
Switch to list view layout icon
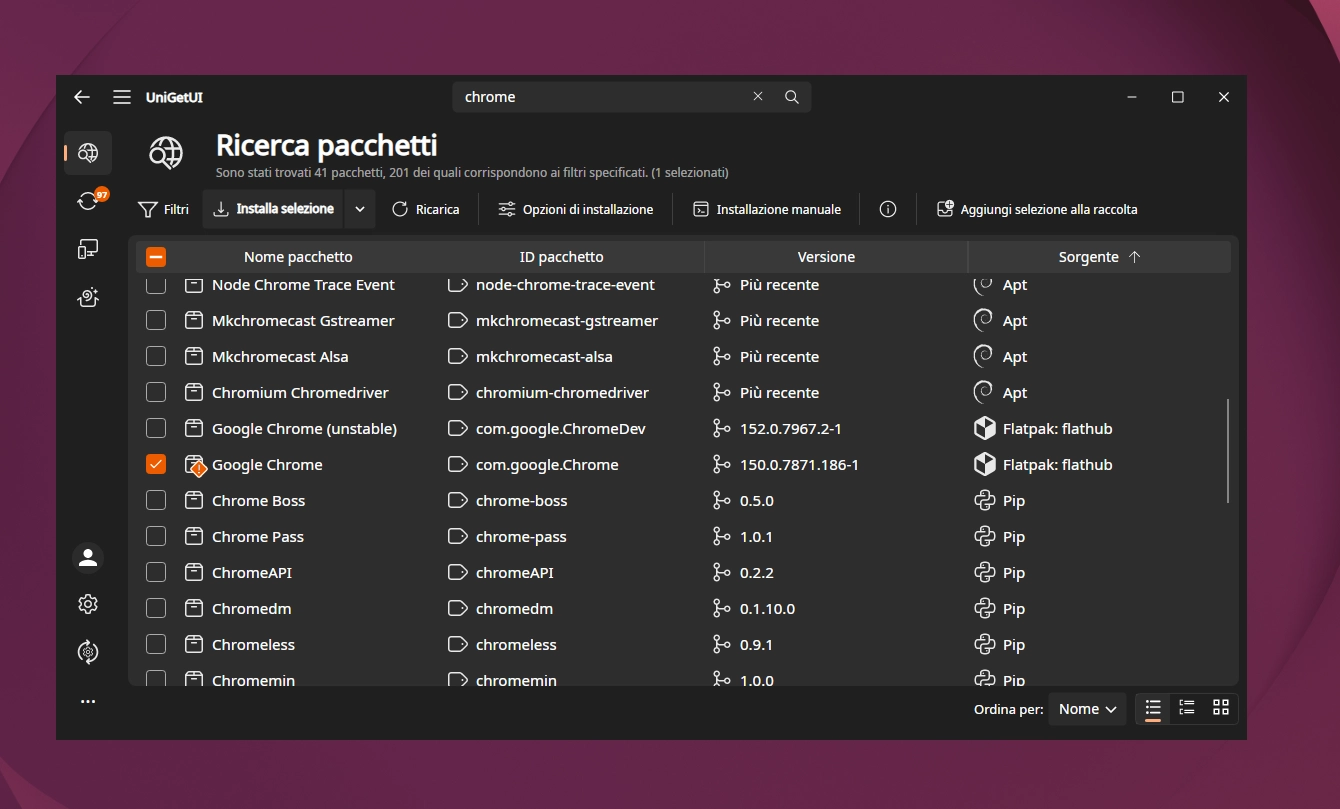coord(1153,708)
